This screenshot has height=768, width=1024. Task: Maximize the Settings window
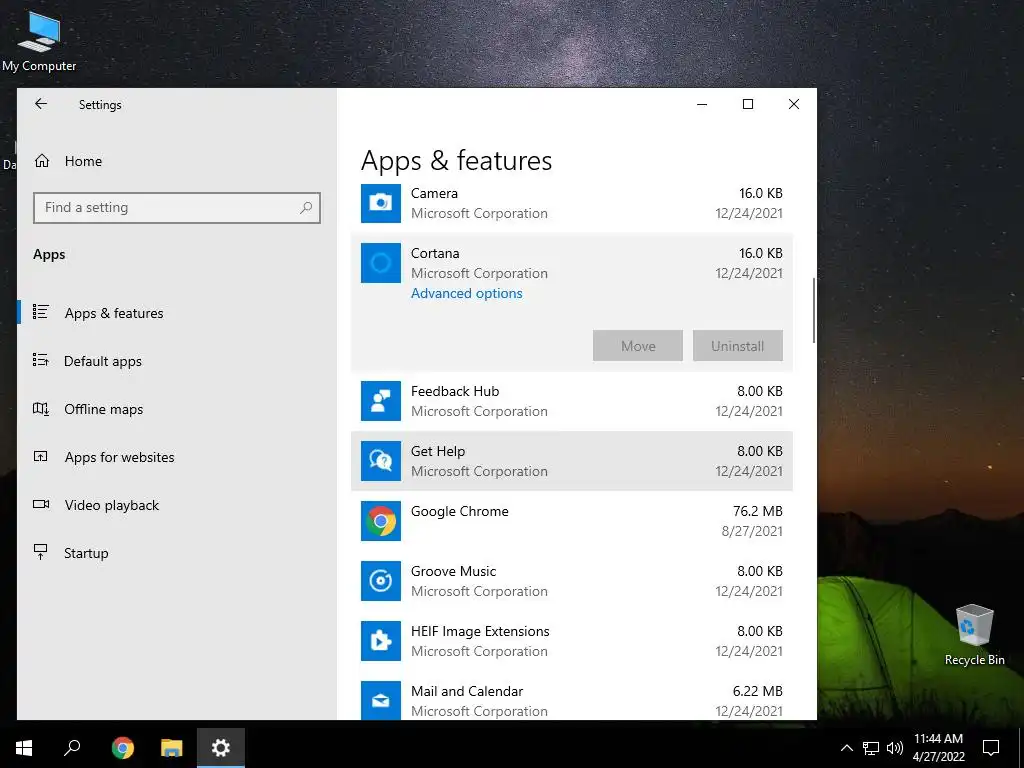(748, 104)
